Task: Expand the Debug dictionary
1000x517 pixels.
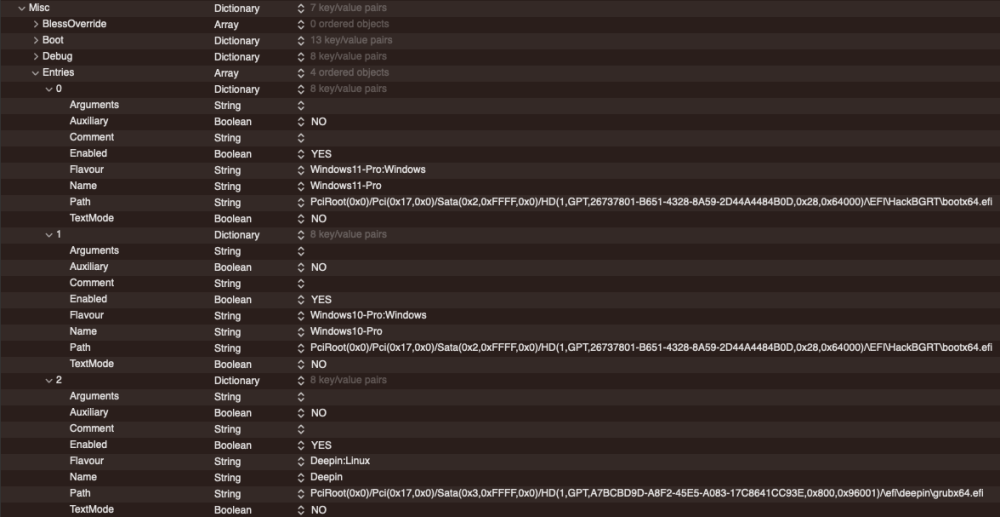Action: pos(36,57)
